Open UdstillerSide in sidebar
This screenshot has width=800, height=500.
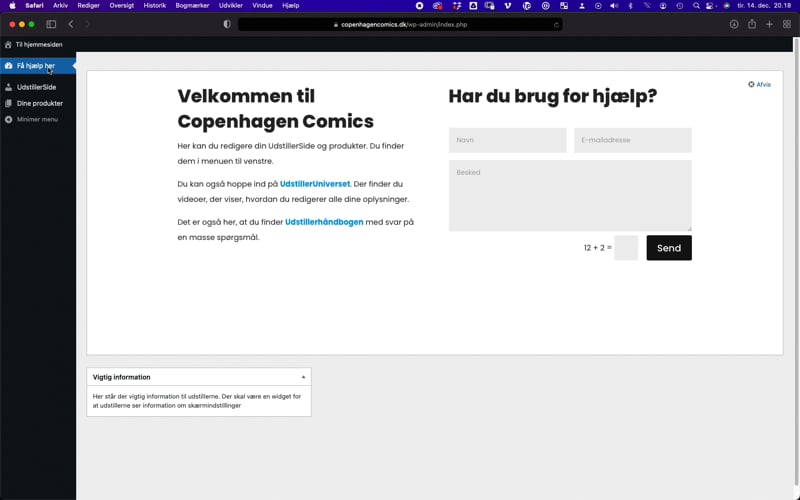(x=38, y=87)
